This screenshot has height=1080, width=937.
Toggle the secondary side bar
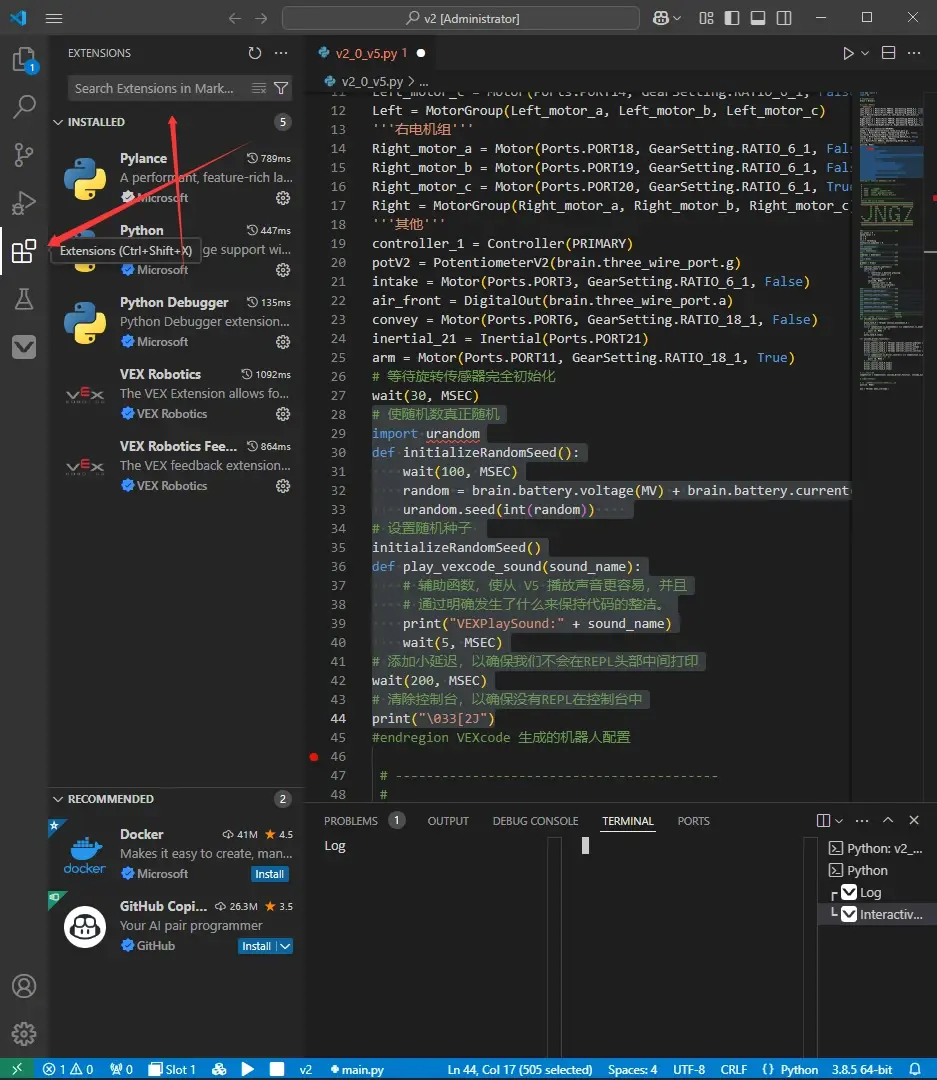(x=784, y=19)
